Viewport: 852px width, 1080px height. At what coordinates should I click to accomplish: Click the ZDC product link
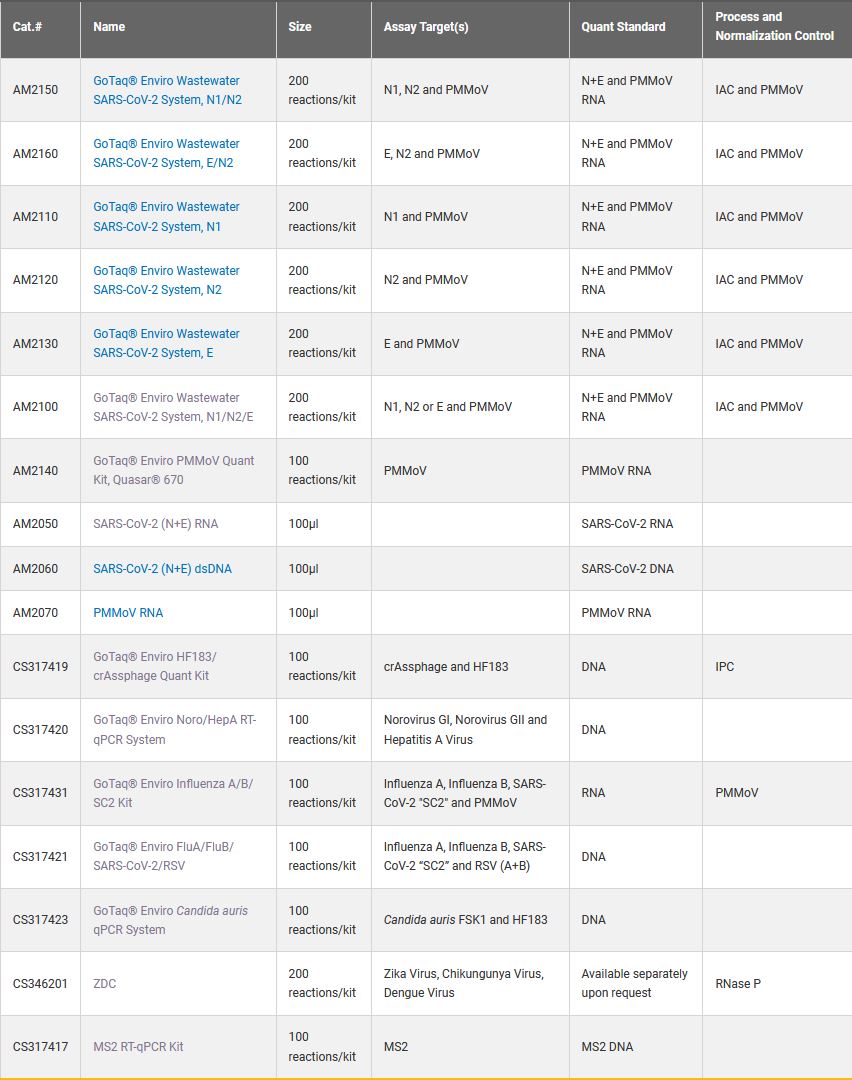[105, 983]
